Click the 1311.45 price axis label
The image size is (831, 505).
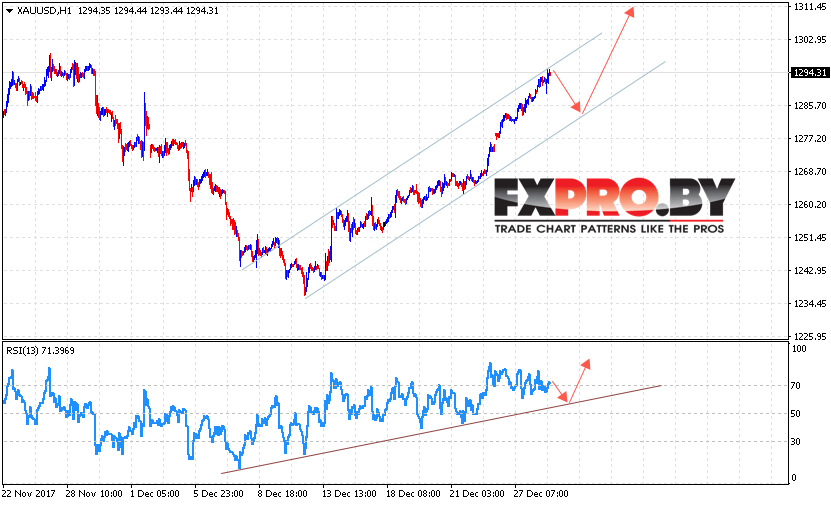[x=809, y=7]
